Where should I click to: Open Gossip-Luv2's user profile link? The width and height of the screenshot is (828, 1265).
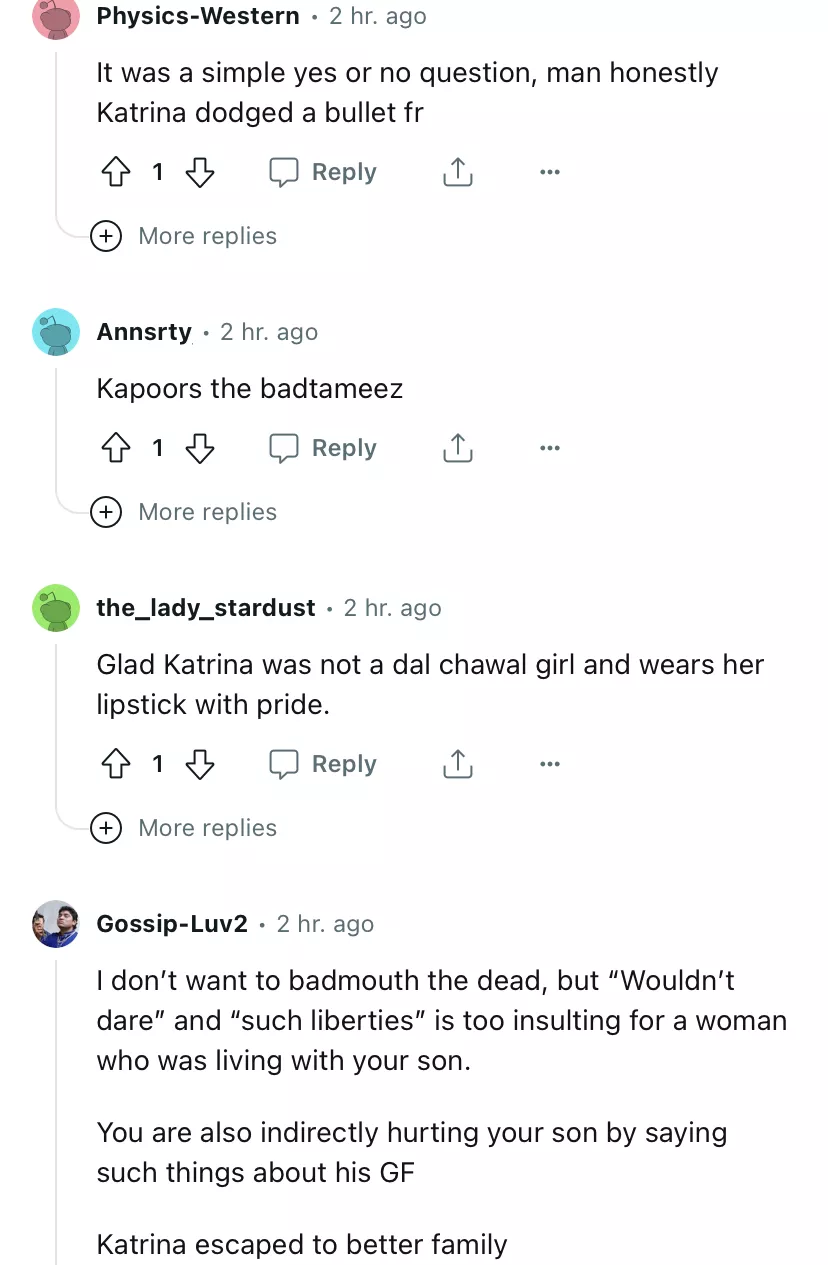click(172, 924)
